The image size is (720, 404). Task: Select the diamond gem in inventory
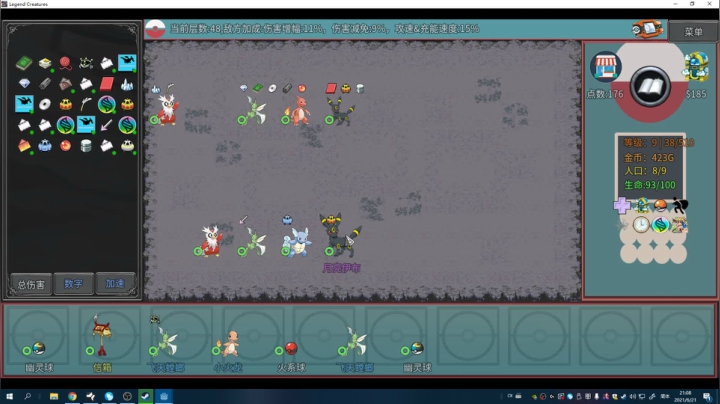[x=24, y=83]
